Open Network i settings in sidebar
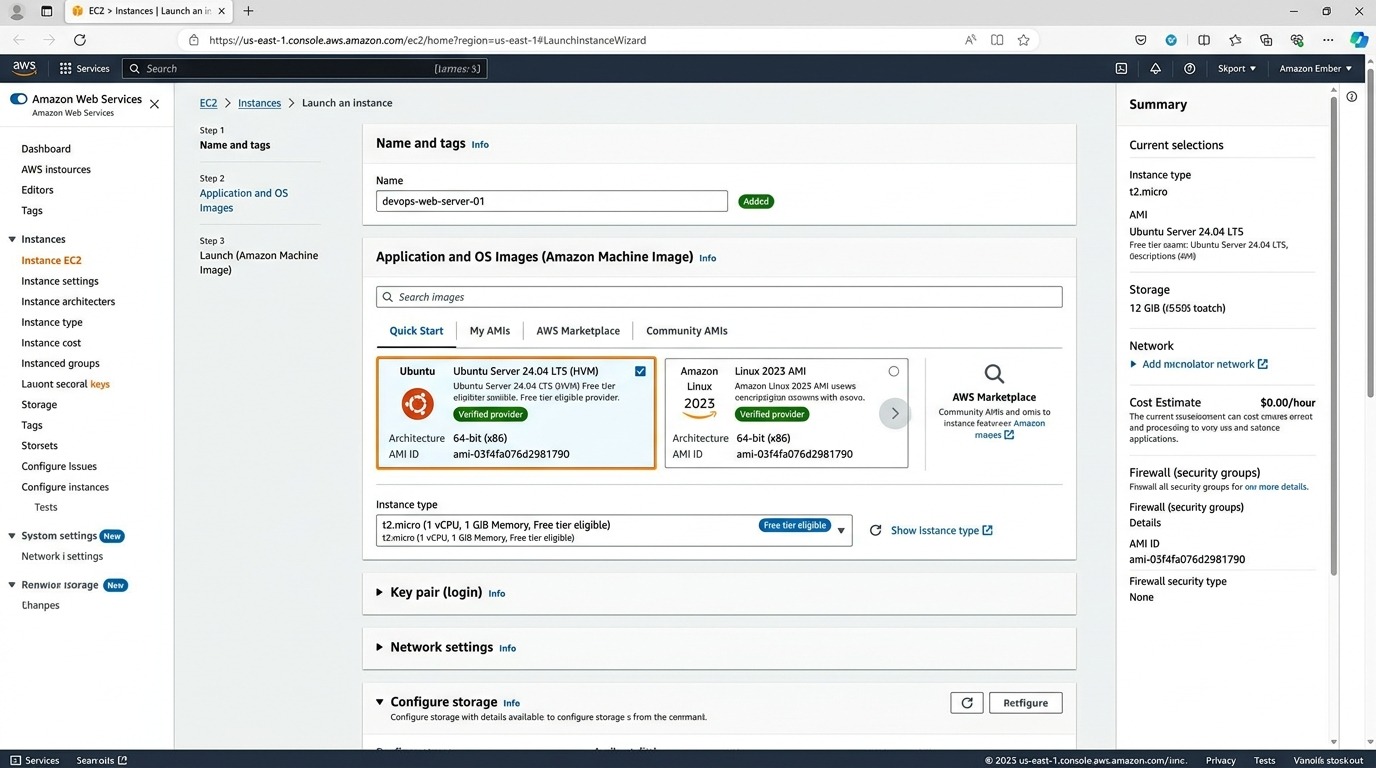Image resolution: width=1376 pixels, height=768 pixels. click(x=62, y=557)
